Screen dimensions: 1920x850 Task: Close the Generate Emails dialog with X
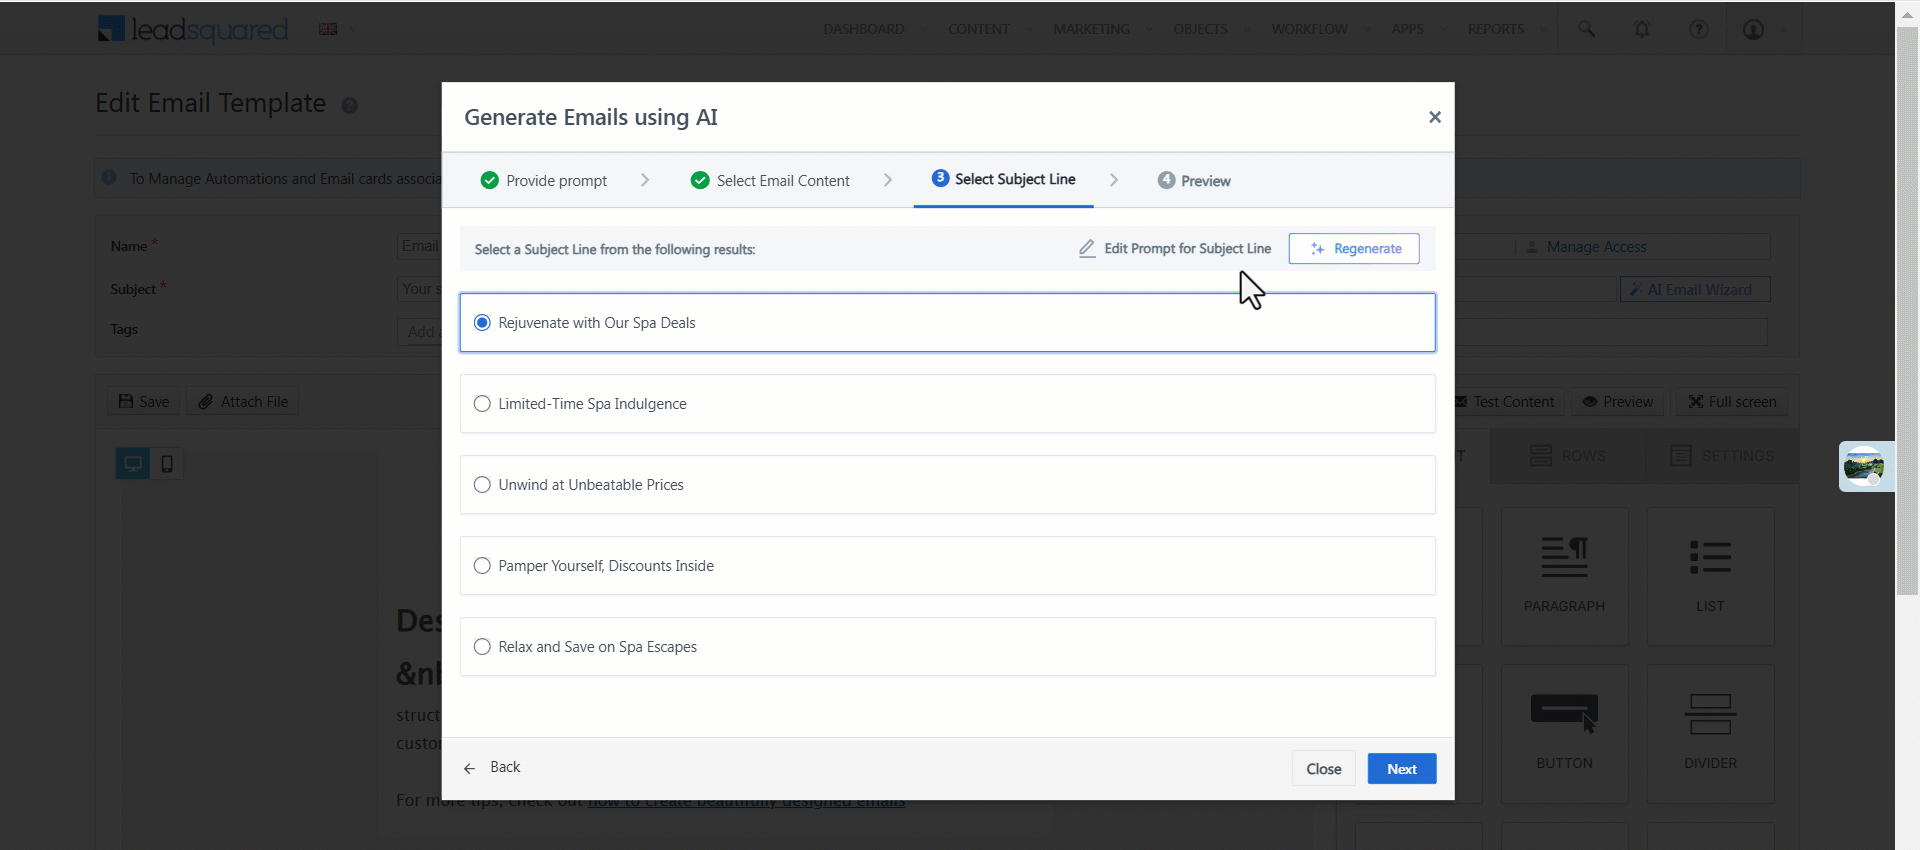1435,117
